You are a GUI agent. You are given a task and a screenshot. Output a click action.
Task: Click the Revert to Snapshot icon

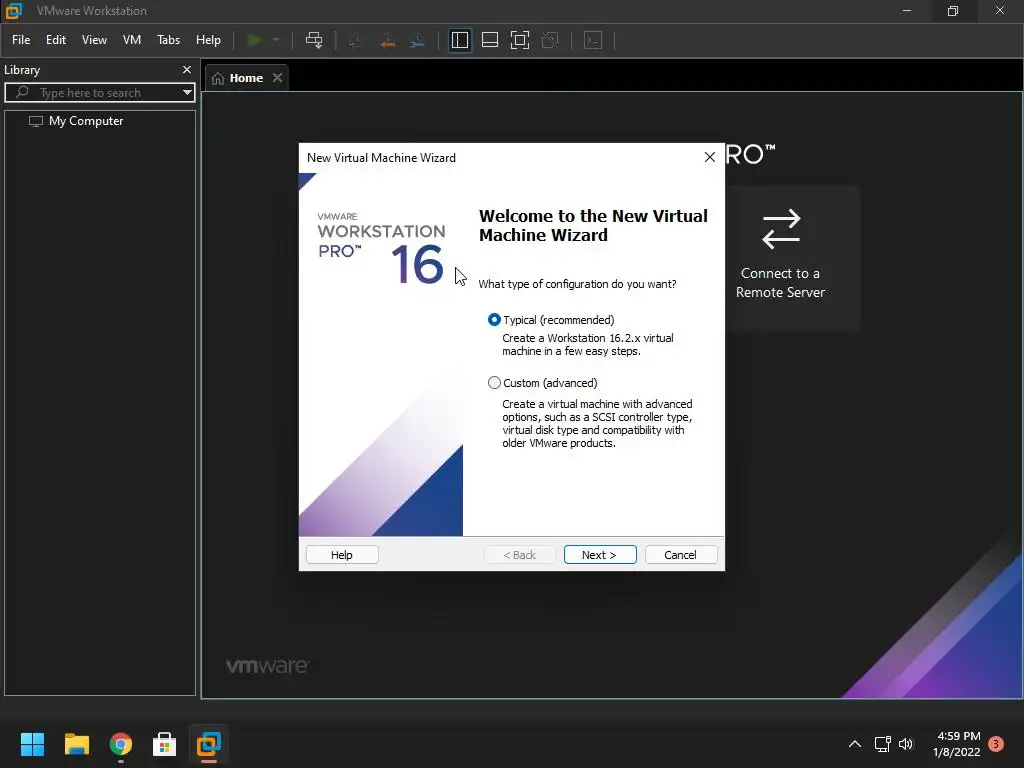click(x=387, y=40)
